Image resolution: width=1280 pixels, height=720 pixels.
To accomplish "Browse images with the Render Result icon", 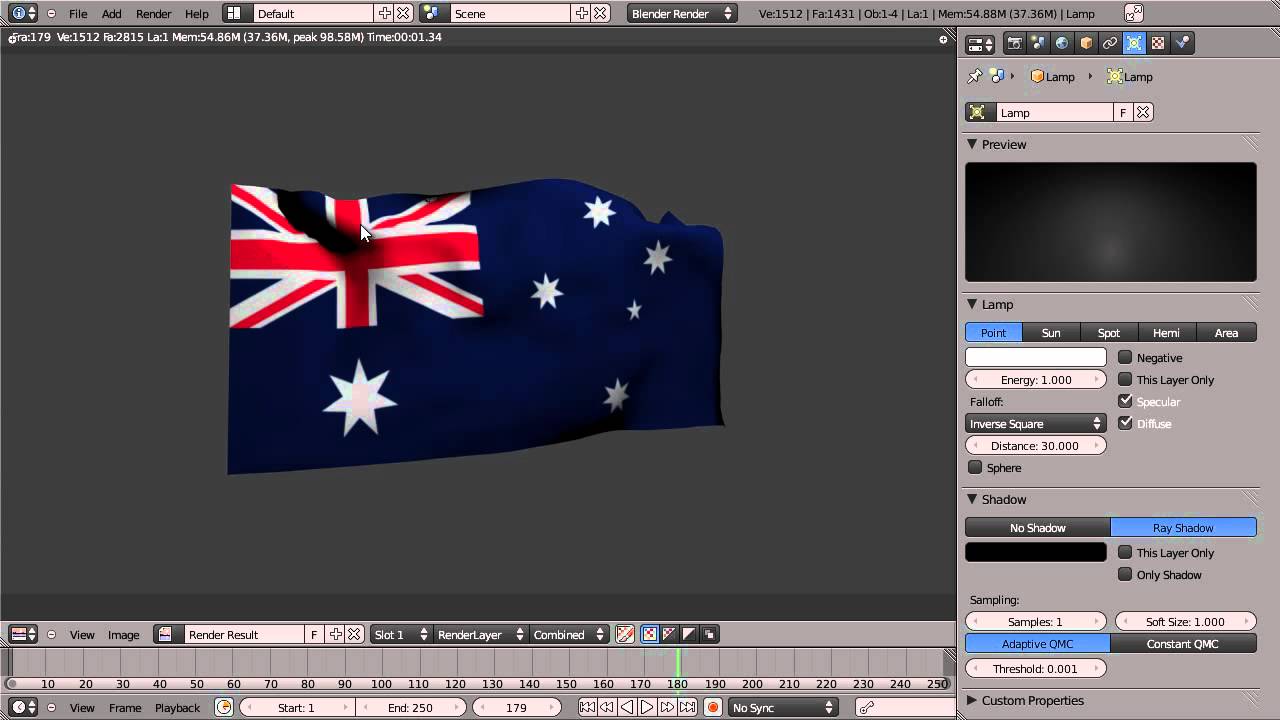I will pyautogui.click(x=169, y=634).
